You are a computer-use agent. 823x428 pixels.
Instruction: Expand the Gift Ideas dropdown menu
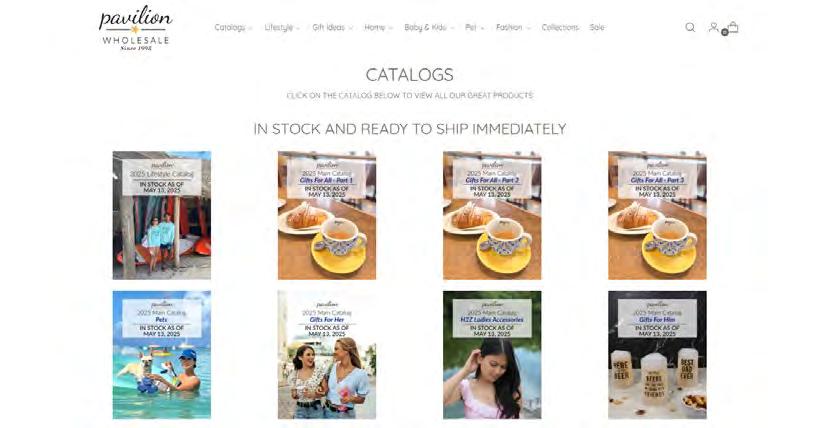(332, 27)
